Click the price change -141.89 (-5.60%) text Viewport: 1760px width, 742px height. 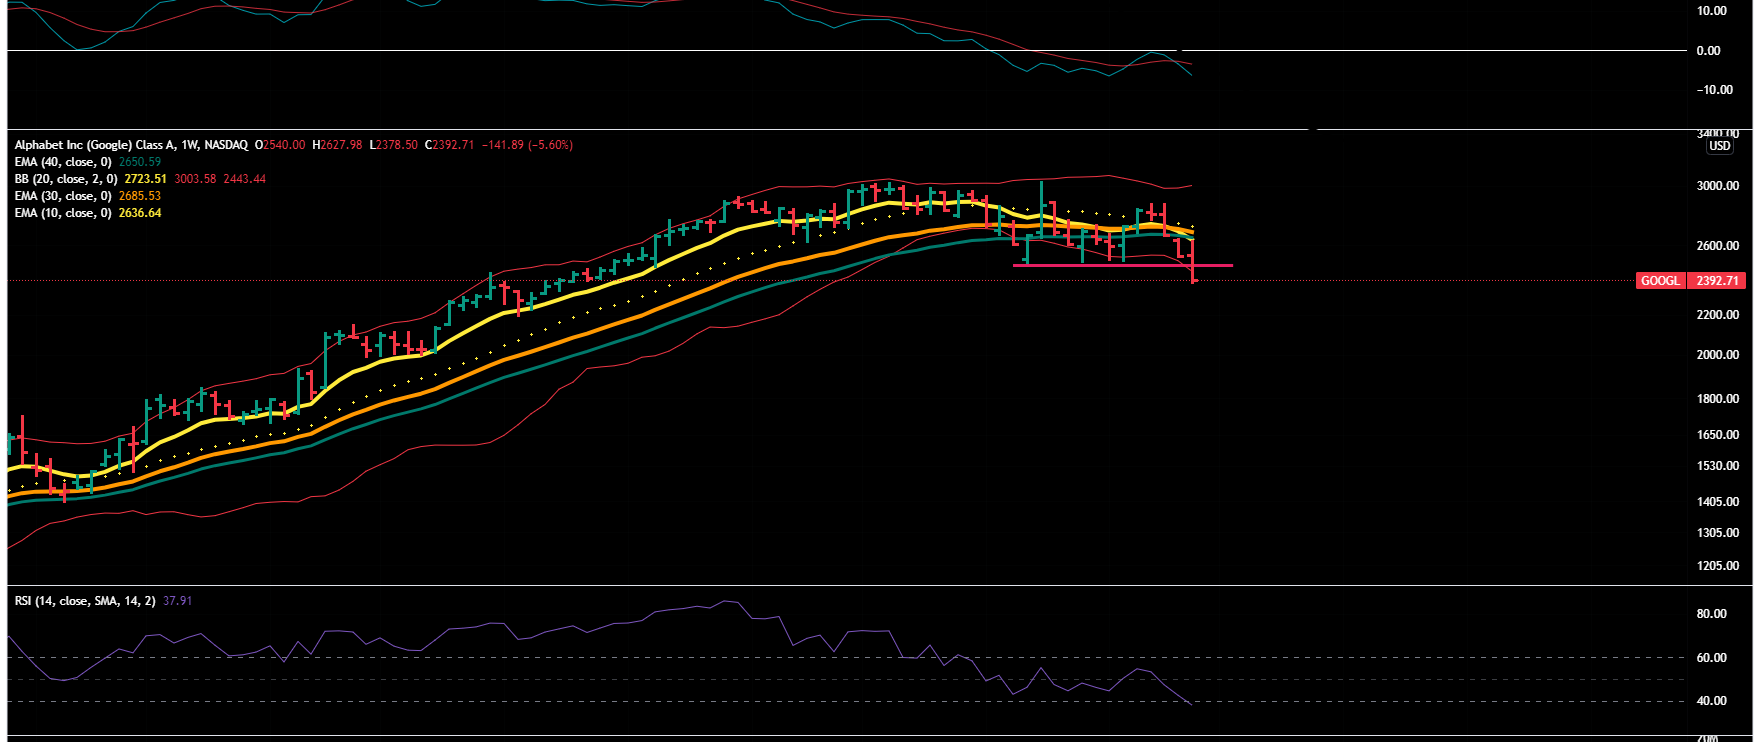pos(527,145)
